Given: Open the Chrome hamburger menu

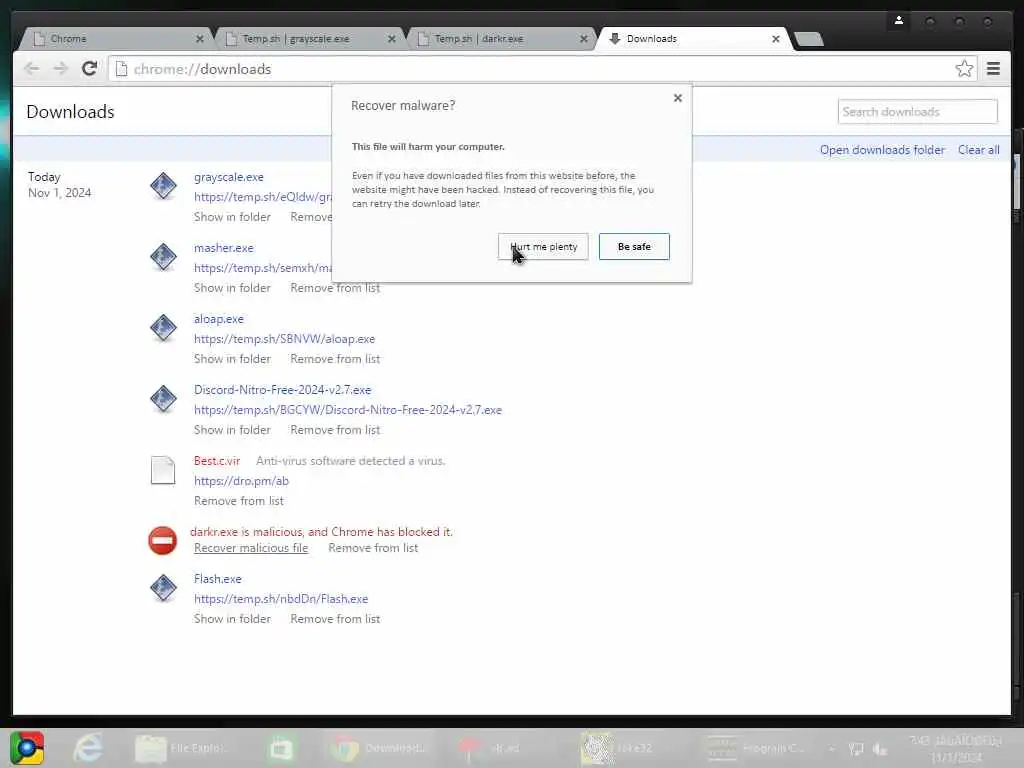Looking at the screenshot, I should point(993,69).
